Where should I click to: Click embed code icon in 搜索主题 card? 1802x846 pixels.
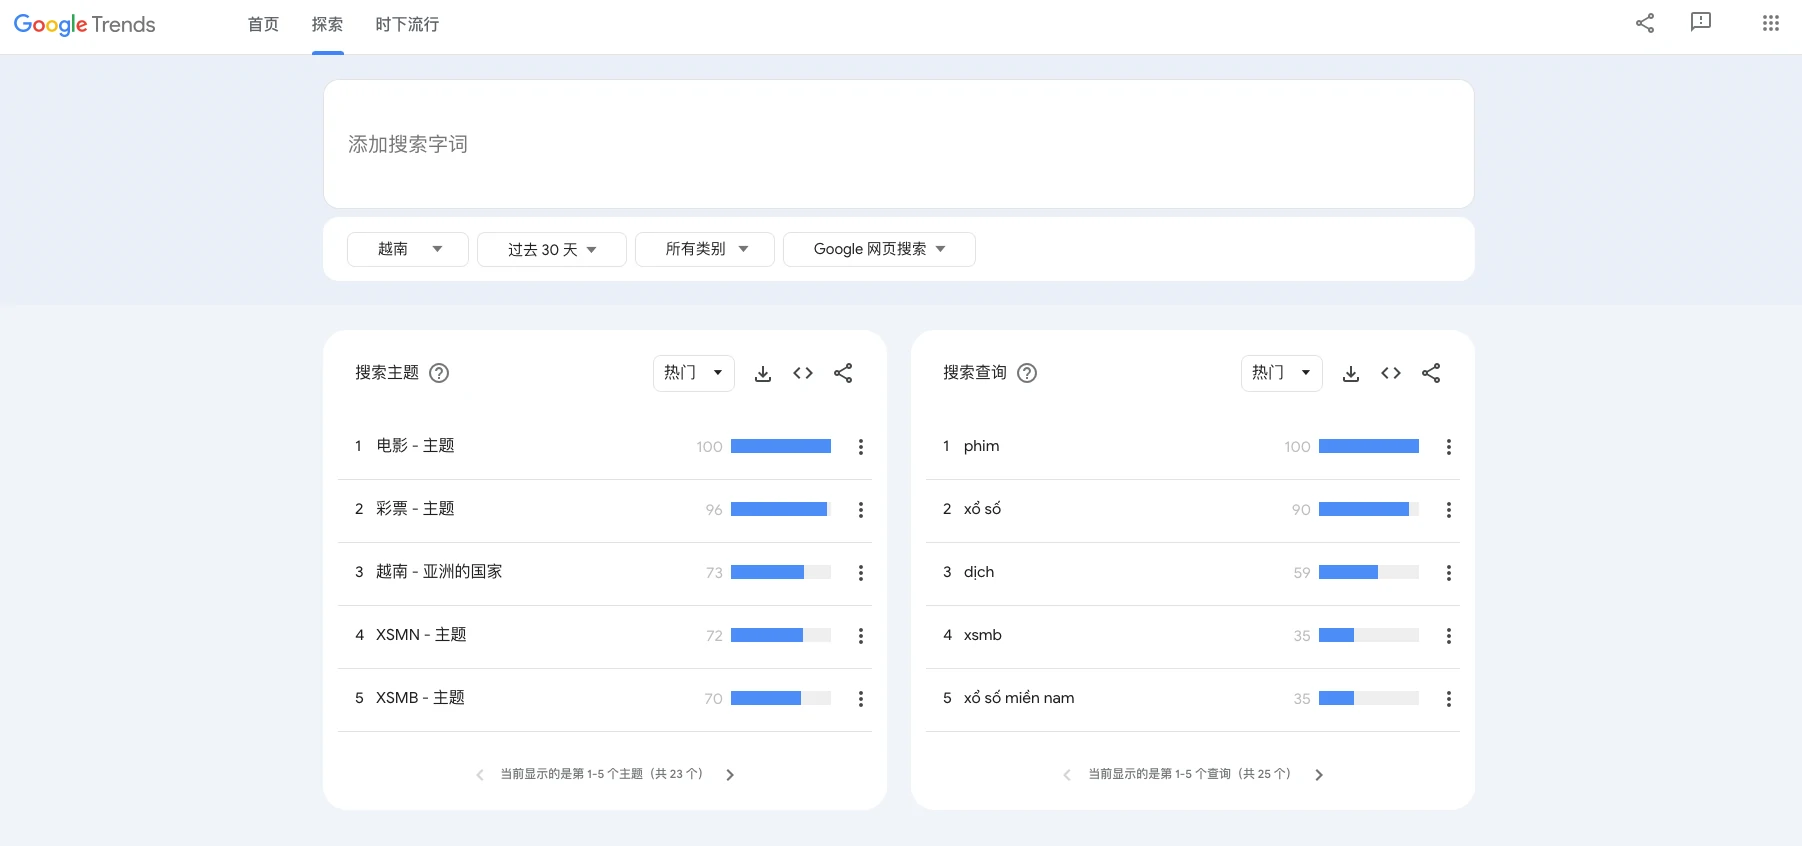[x=803, y=373]
